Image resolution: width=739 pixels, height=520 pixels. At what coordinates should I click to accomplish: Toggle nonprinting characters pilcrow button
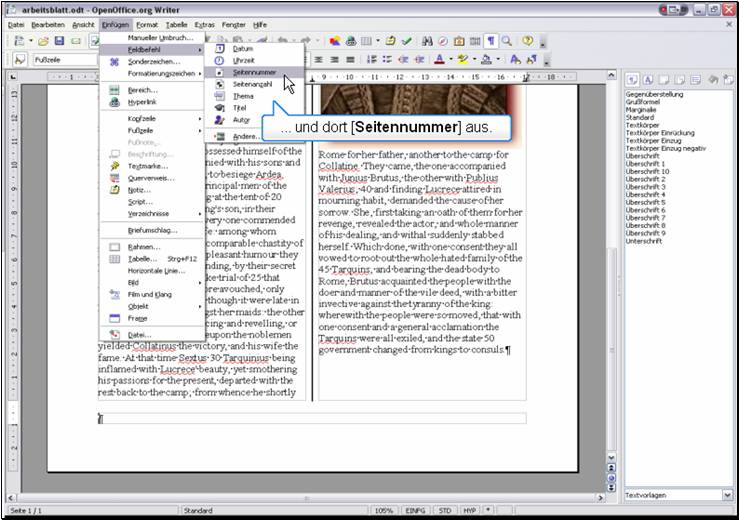tap(491, 41)
